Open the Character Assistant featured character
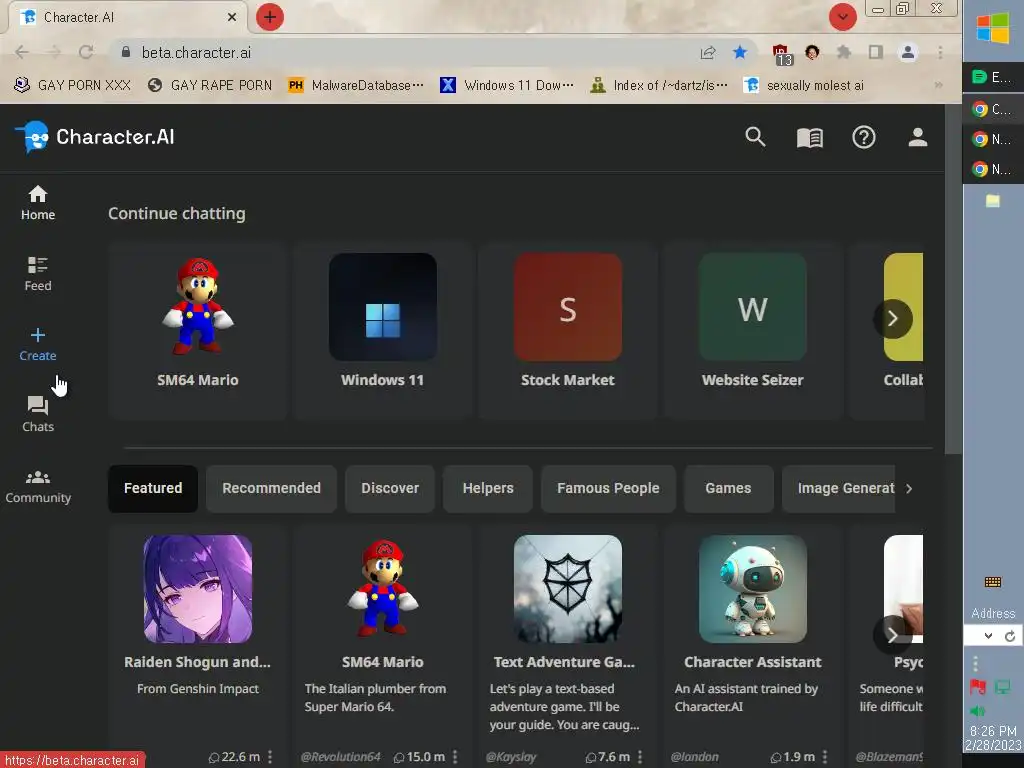This screenshot has height=768, width=1024. coord(752,647)
